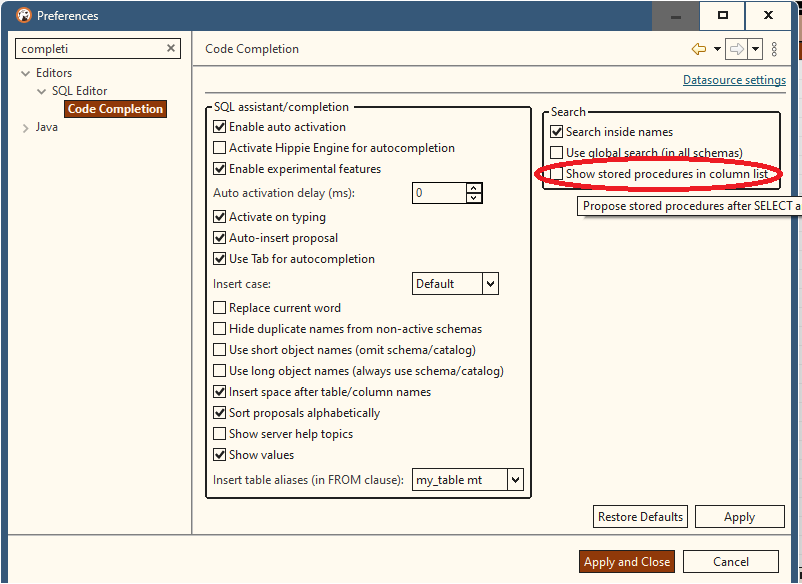Decrease auto activation delay with down arrow
This screenshot has height=584, width=802.
[x=473, y=199]
